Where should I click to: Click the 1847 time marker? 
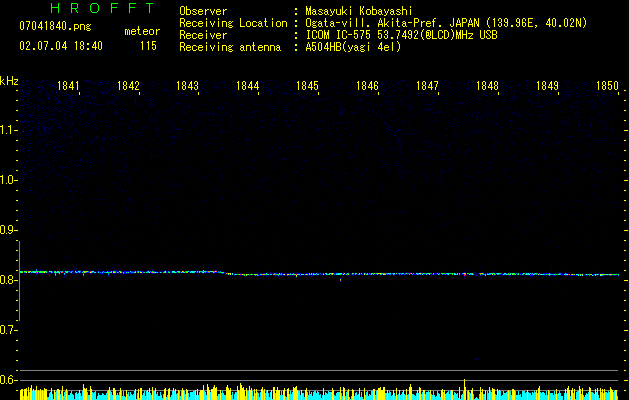click(x=427, y=86)
